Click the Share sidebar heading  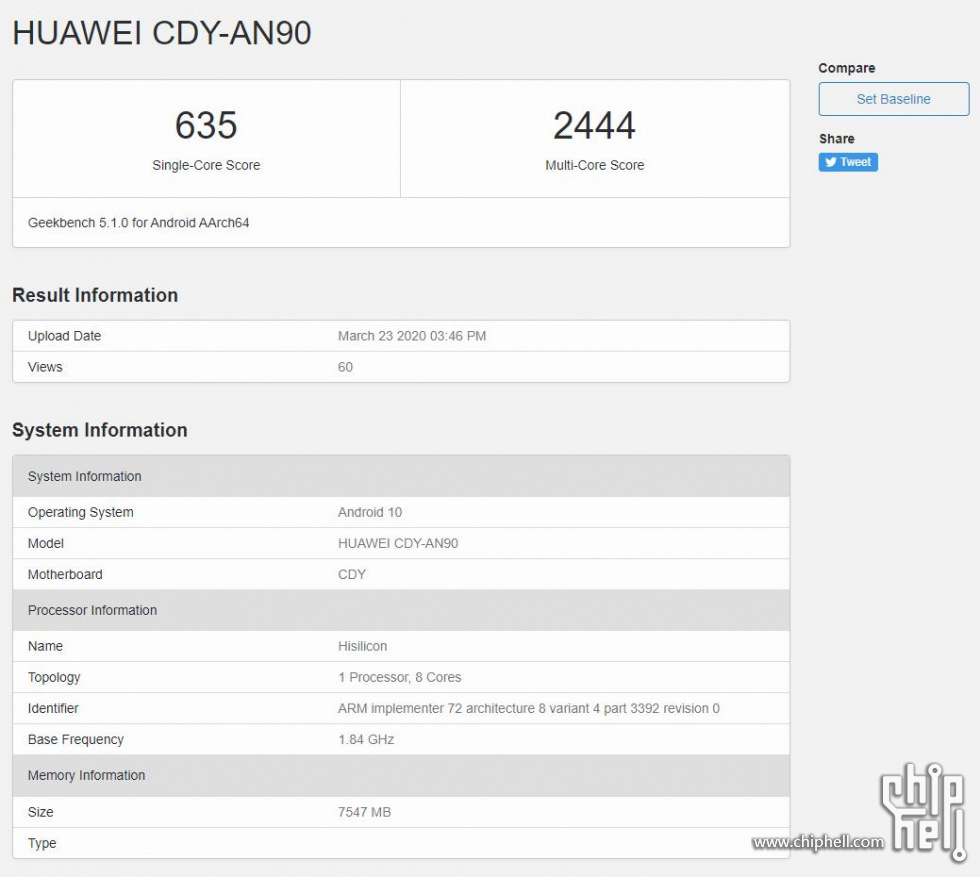837,139
